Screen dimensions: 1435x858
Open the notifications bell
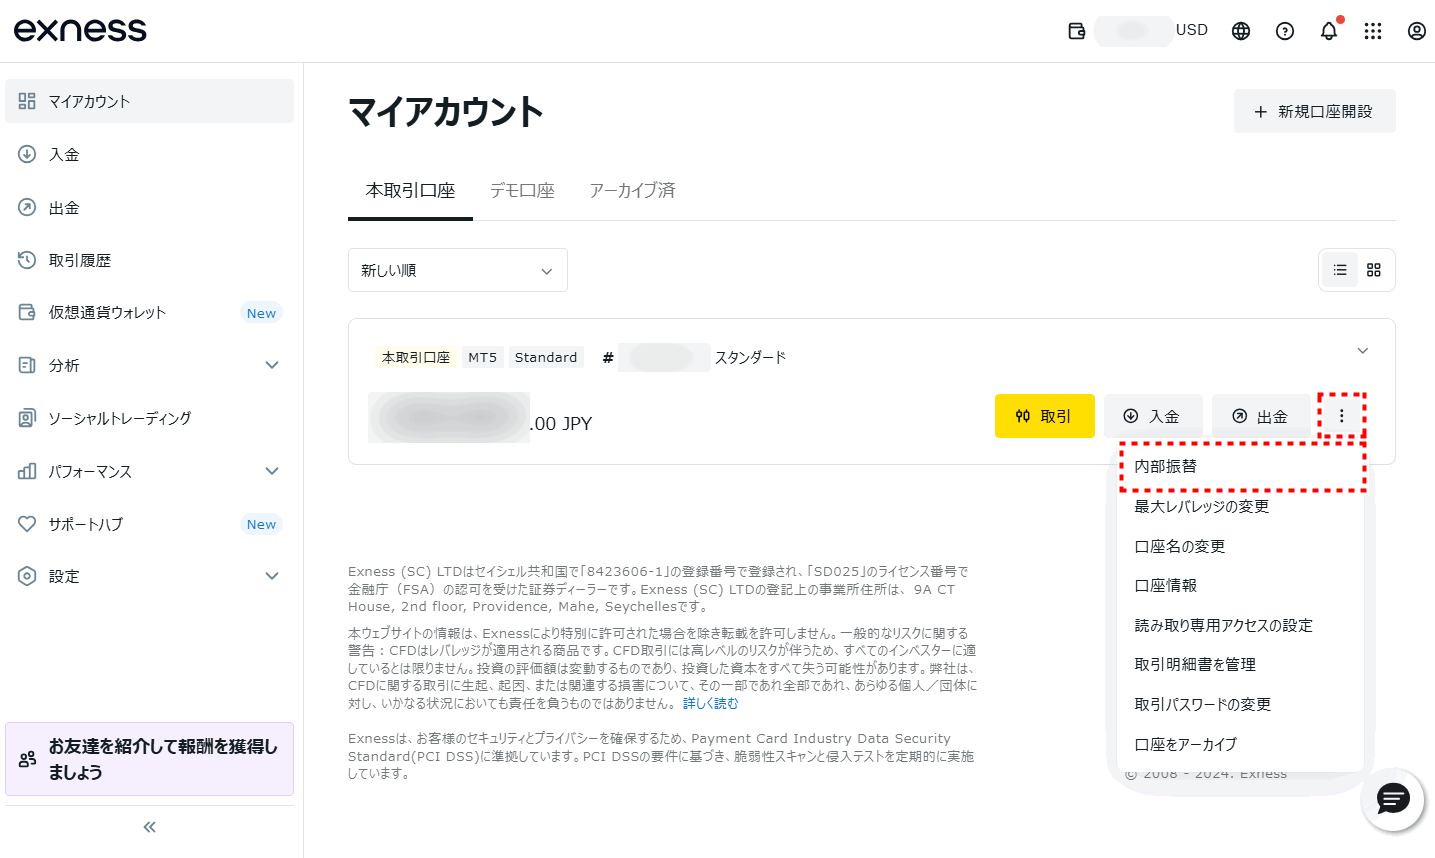click(1329, 31)
